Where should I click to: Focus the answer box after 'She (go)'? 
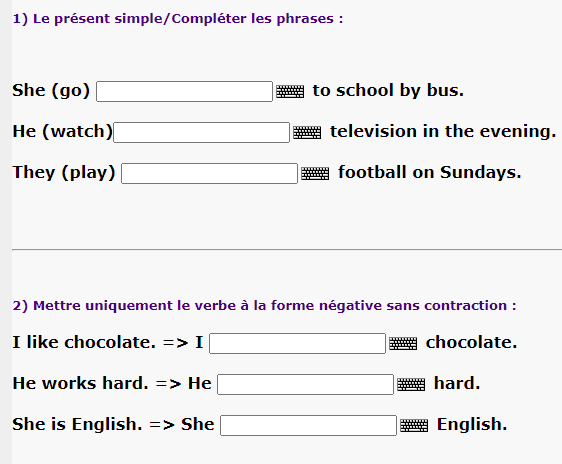click(x=184, y=91)
